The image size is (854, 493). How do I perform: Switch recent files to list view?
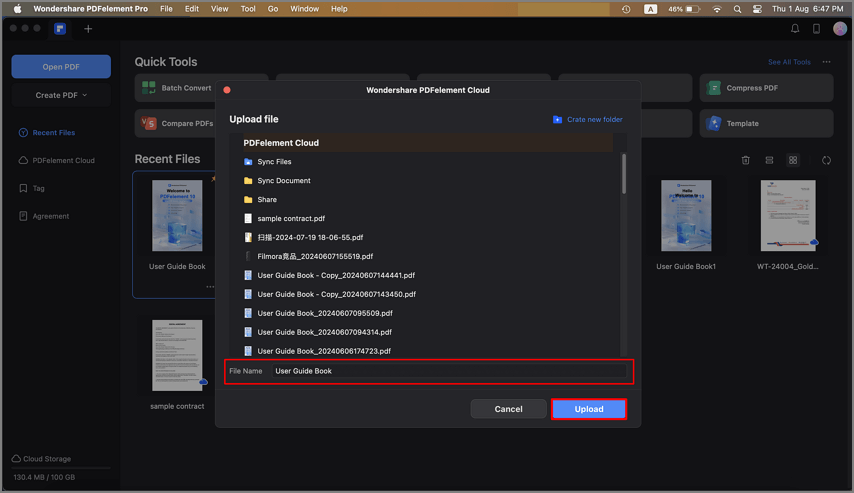(769, 160)
